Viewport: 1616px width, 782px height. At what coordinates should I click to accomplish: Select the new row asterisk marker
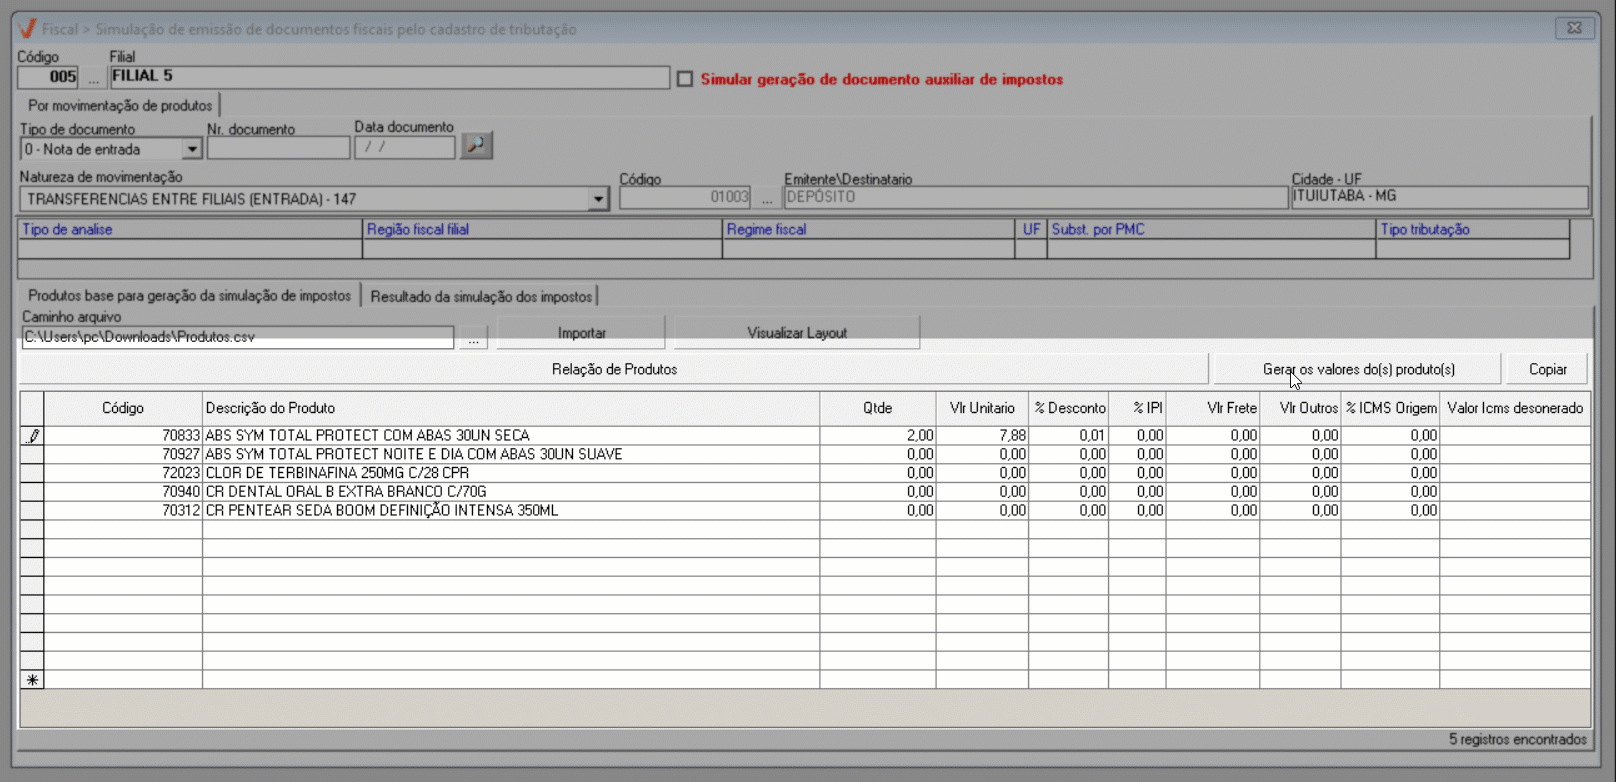32,680
